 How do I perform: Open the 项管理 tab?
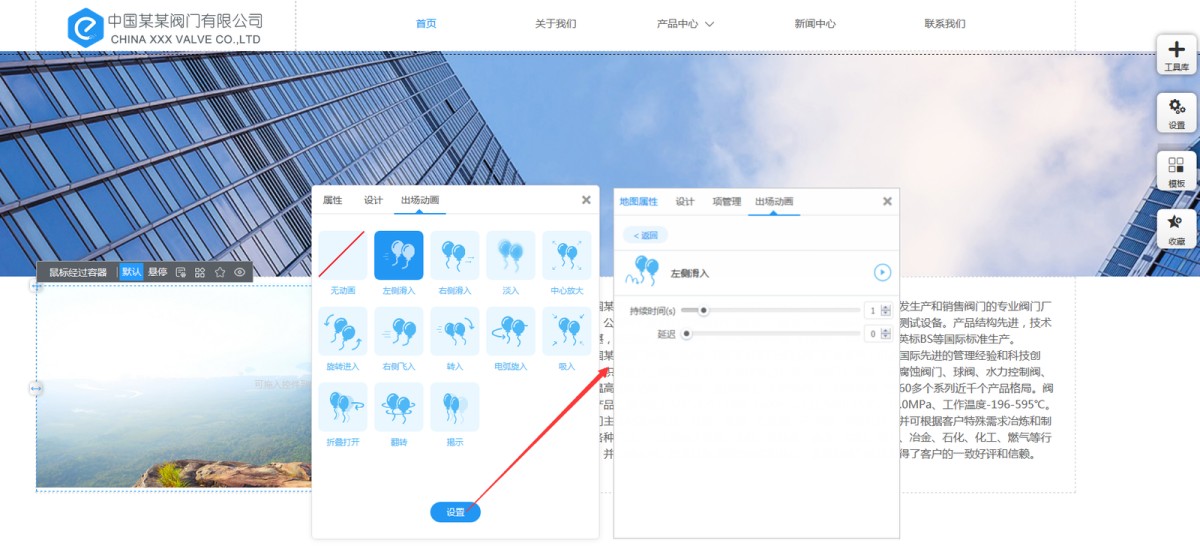[727, 201]
